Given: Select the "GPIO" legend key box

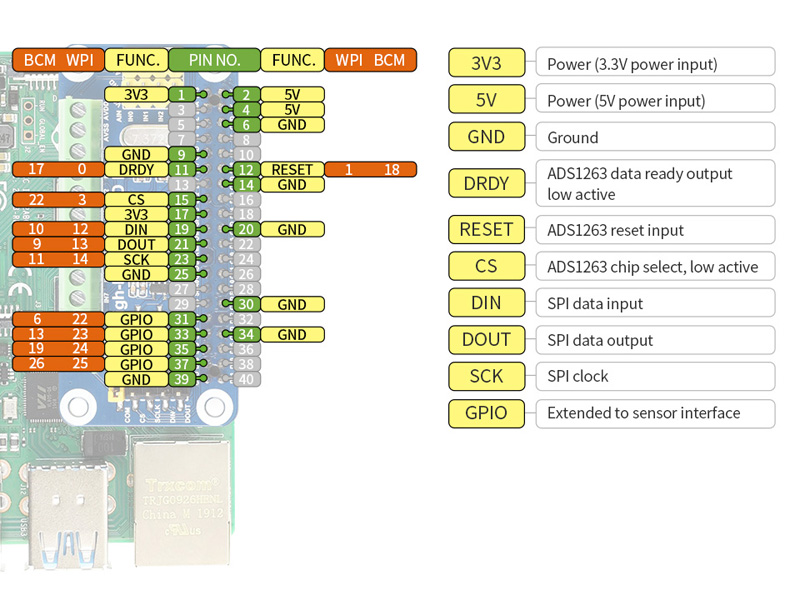Looking at the screenshot, I should coord(487,413).
